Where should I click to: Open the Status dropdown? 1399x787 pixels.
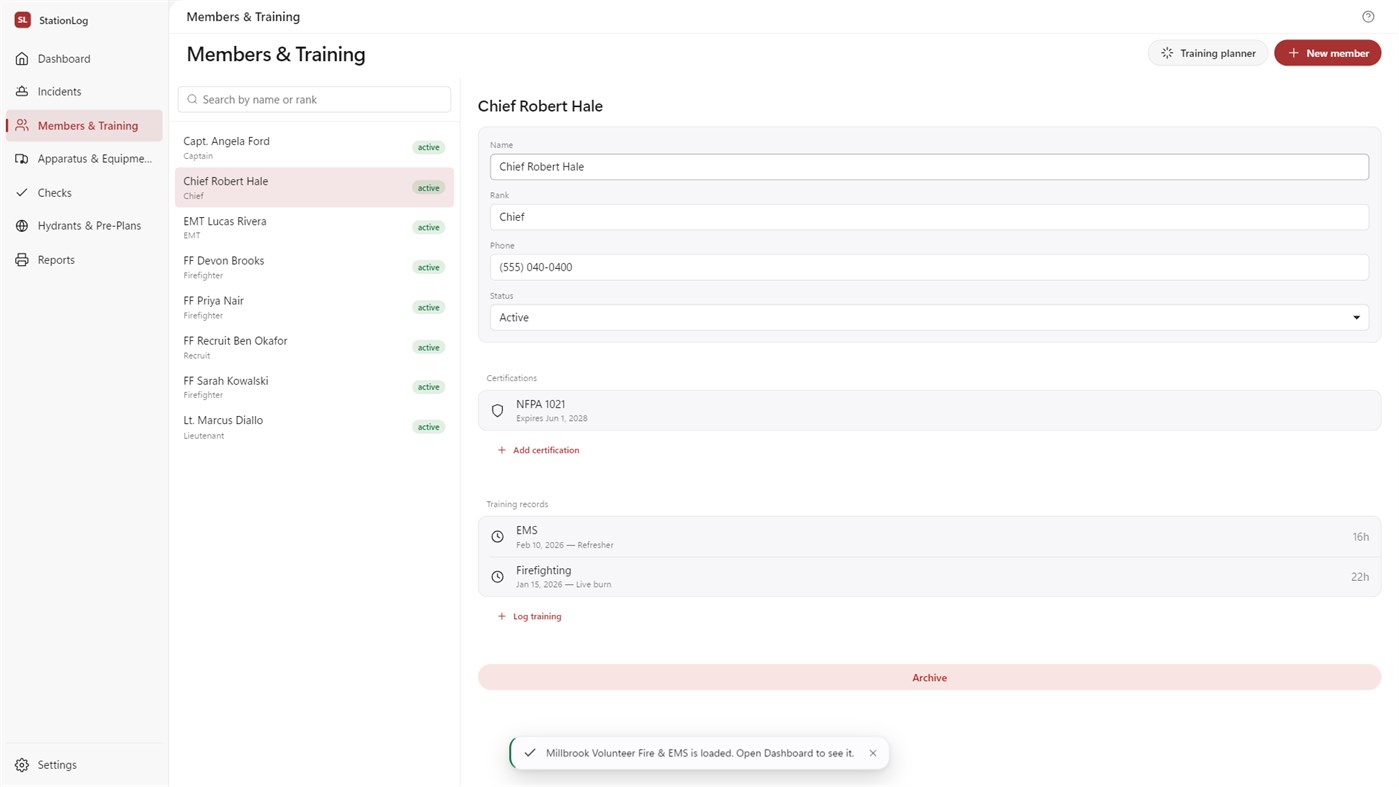pos(929,318)
